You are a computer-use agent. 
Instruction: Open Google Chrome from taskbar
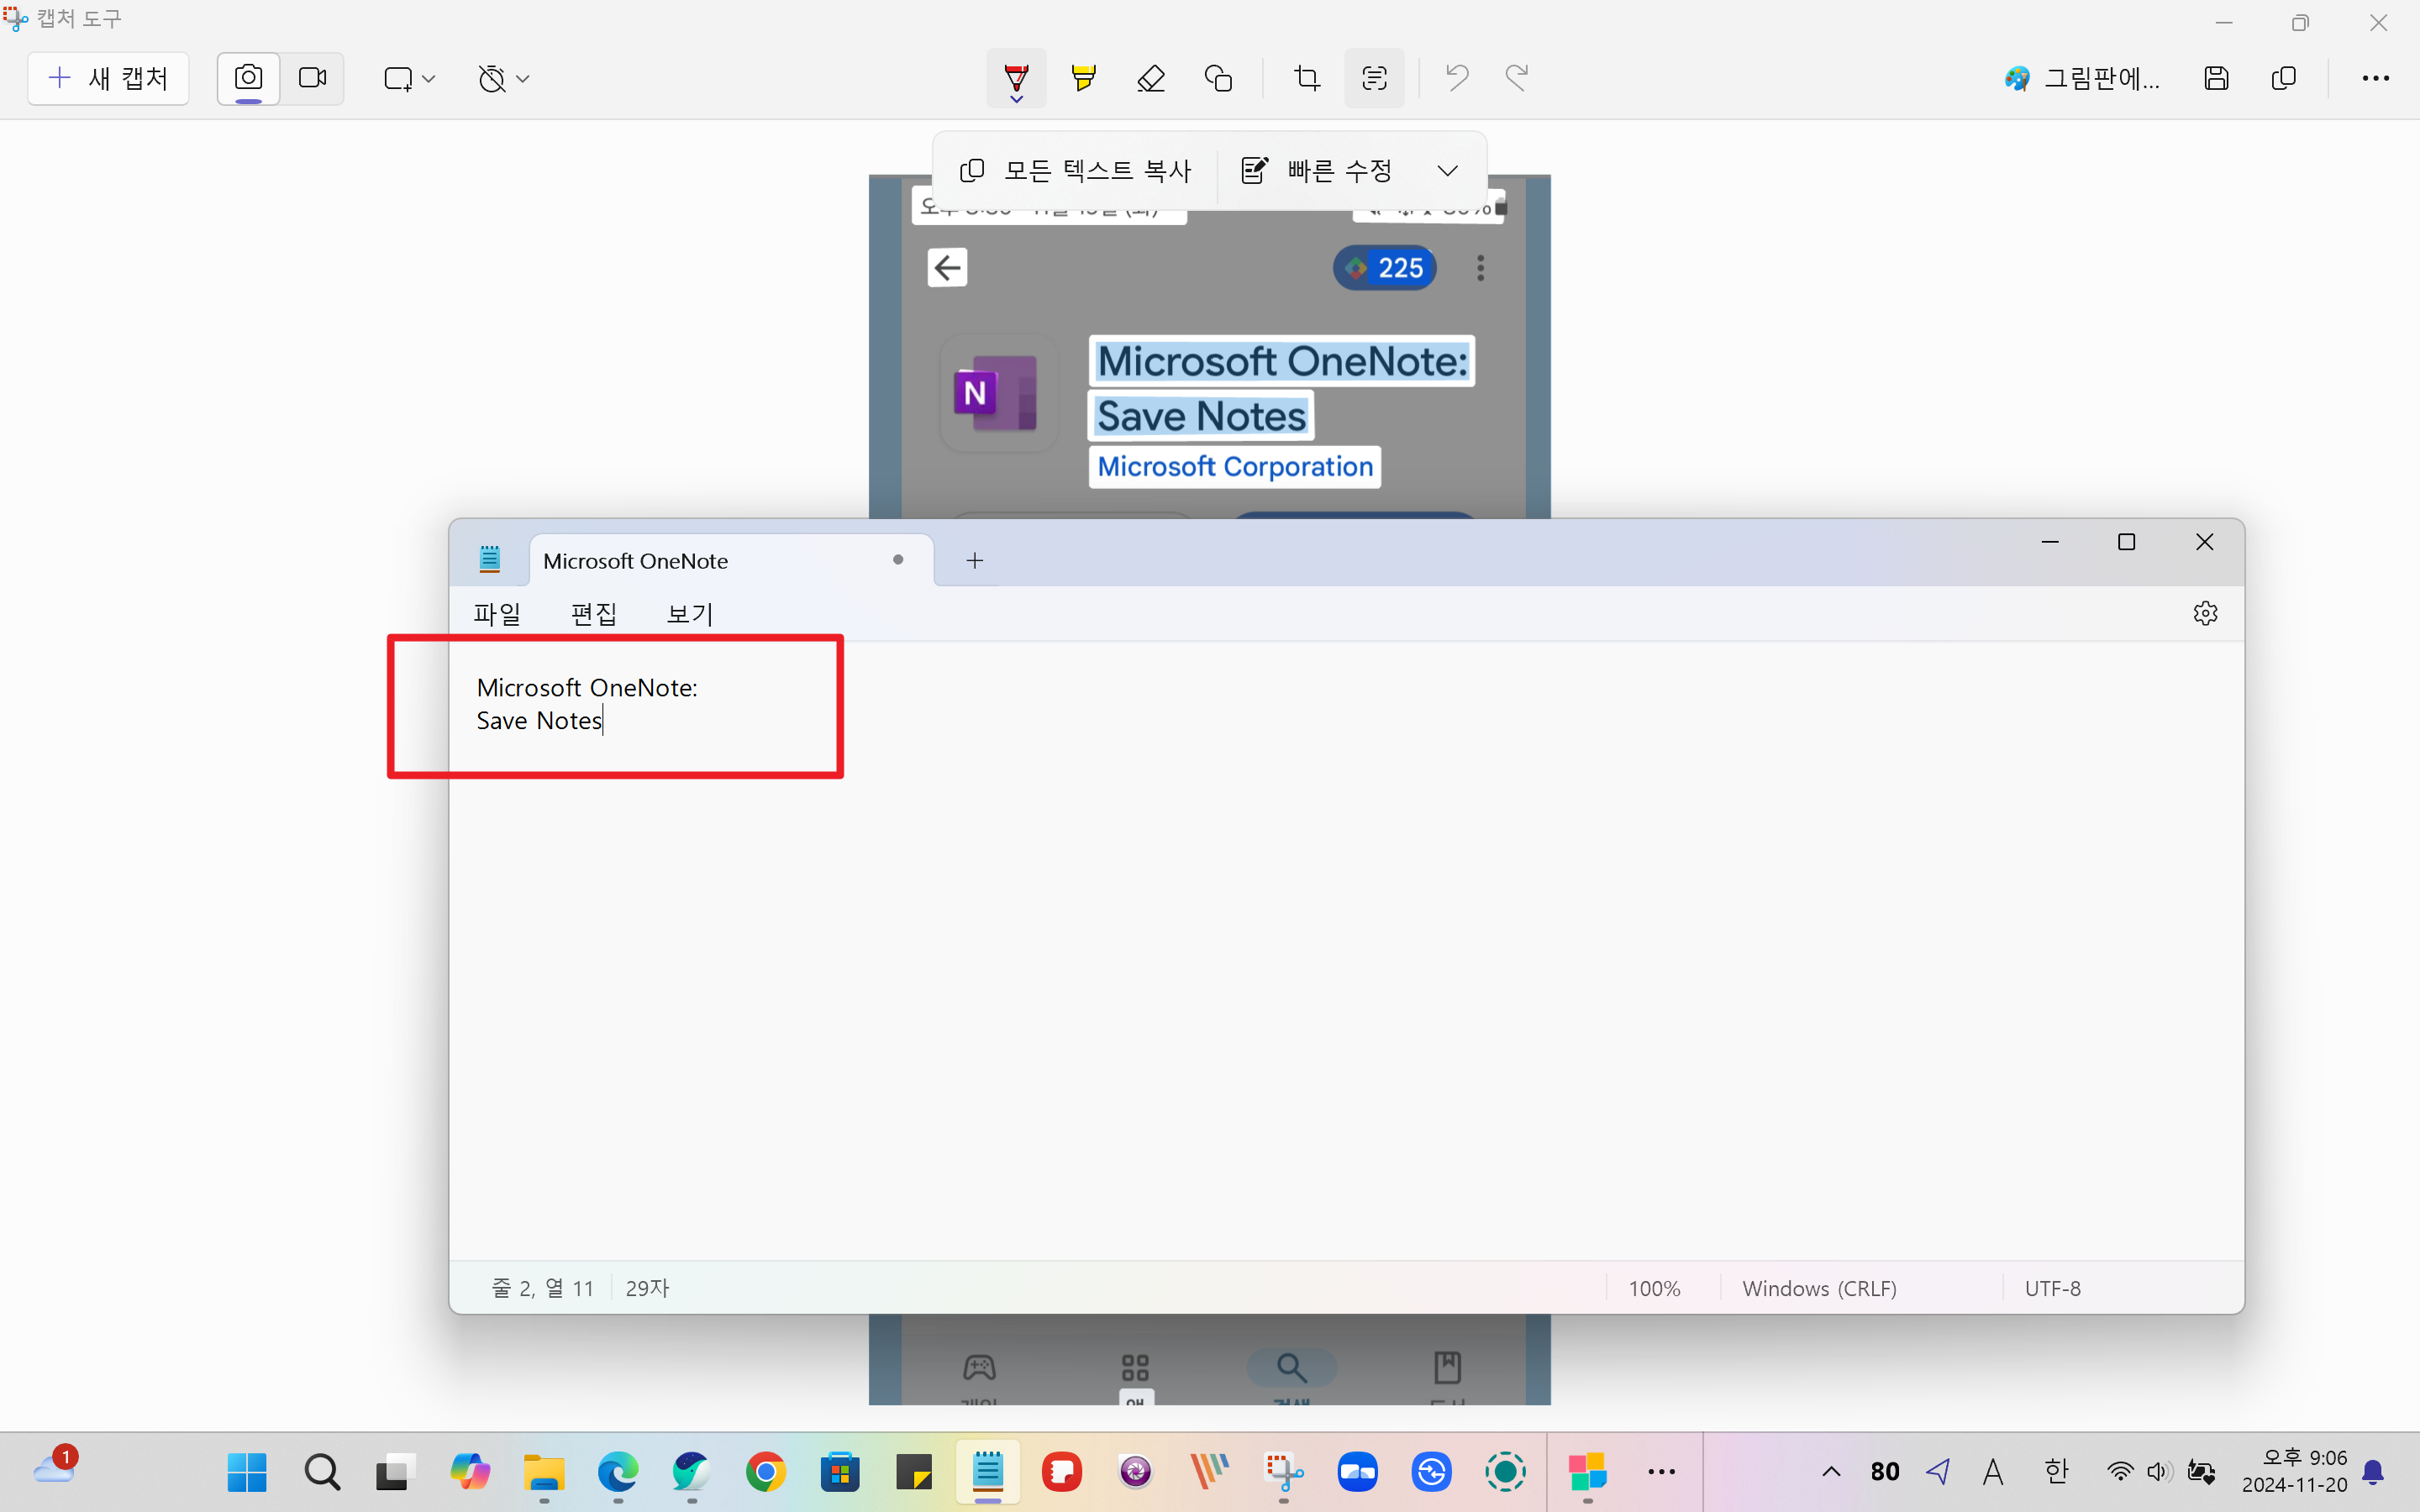[765, 1472]
